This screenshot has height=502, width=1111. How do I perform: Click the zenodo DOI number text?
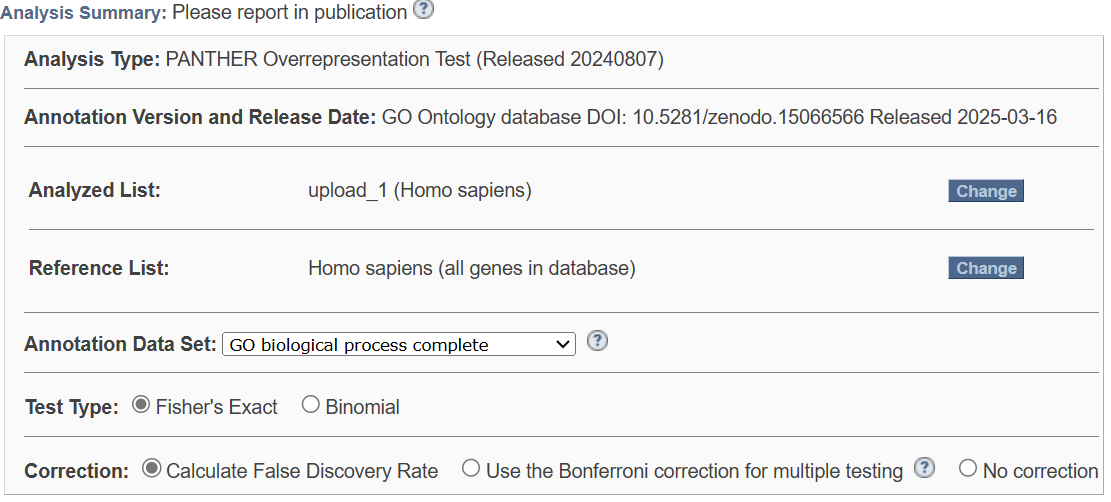tap(748, 117)
